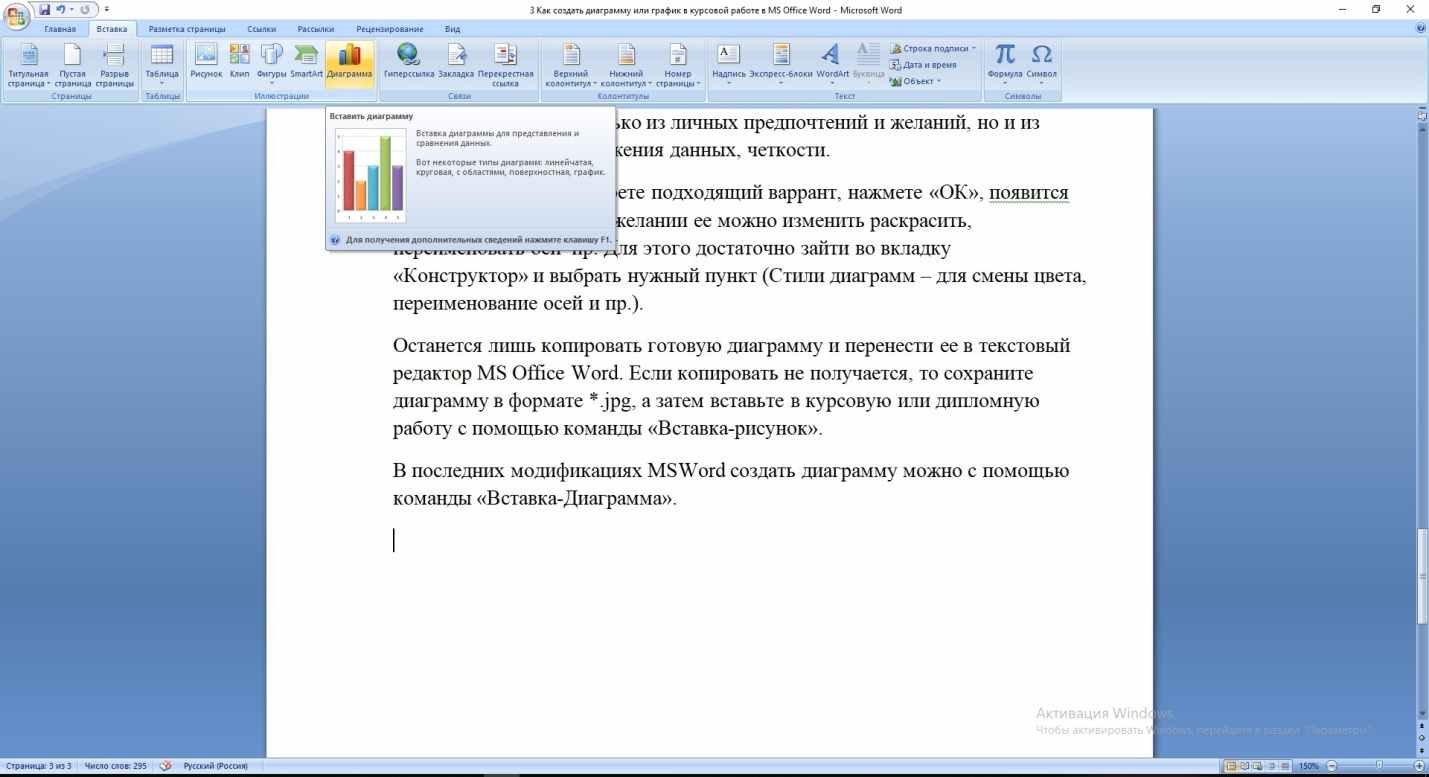Insert a Гиперссылка hyperlink
Screen dimensions: 1429x777
[408, 61]
